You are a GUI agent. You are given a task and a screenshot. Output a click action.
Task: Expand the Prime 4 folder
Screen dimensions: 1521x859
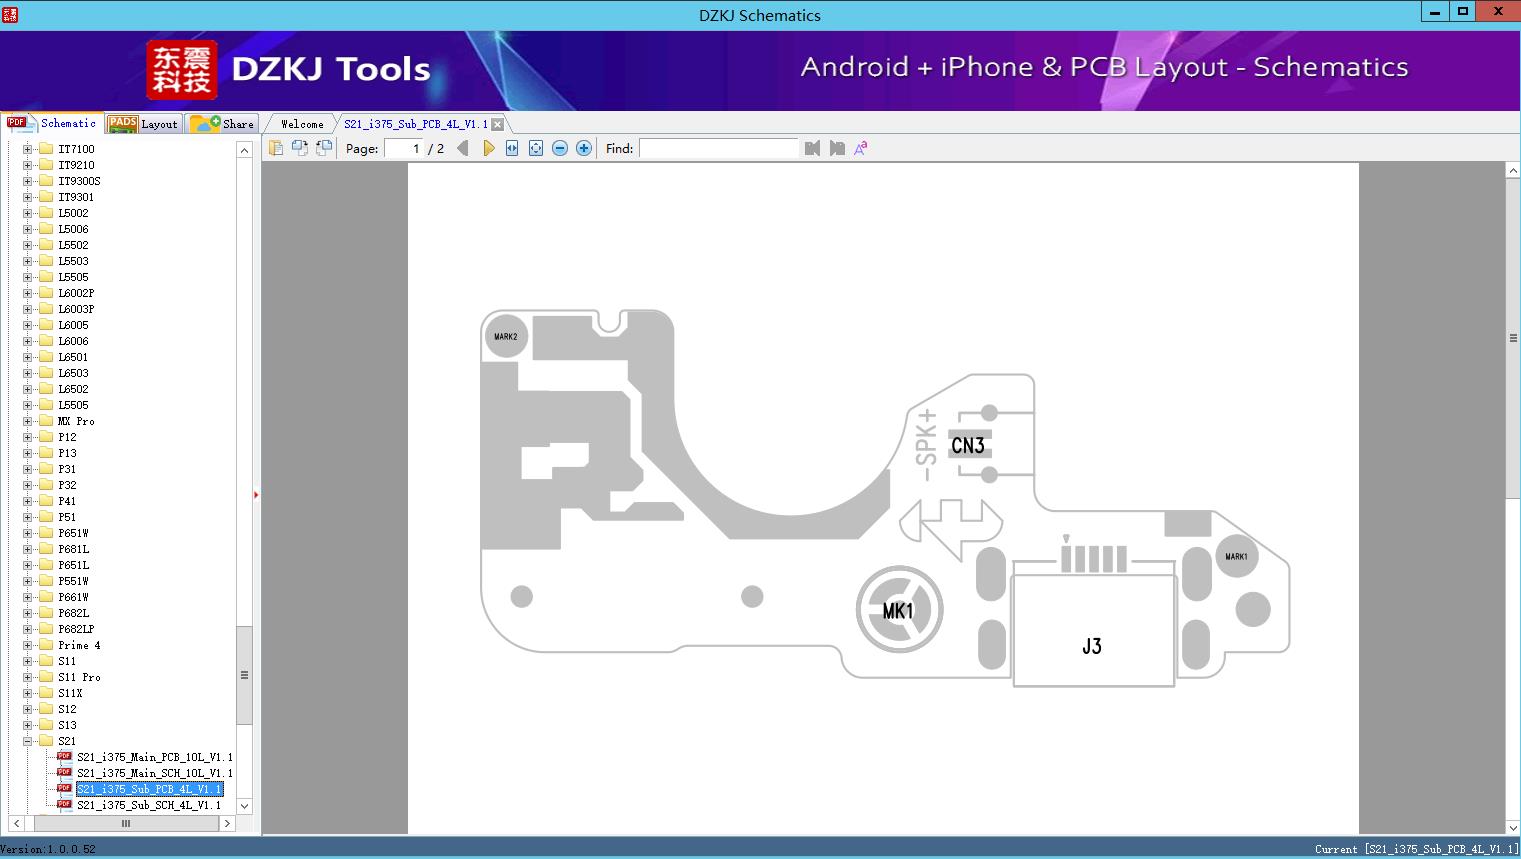click(28, 645)
